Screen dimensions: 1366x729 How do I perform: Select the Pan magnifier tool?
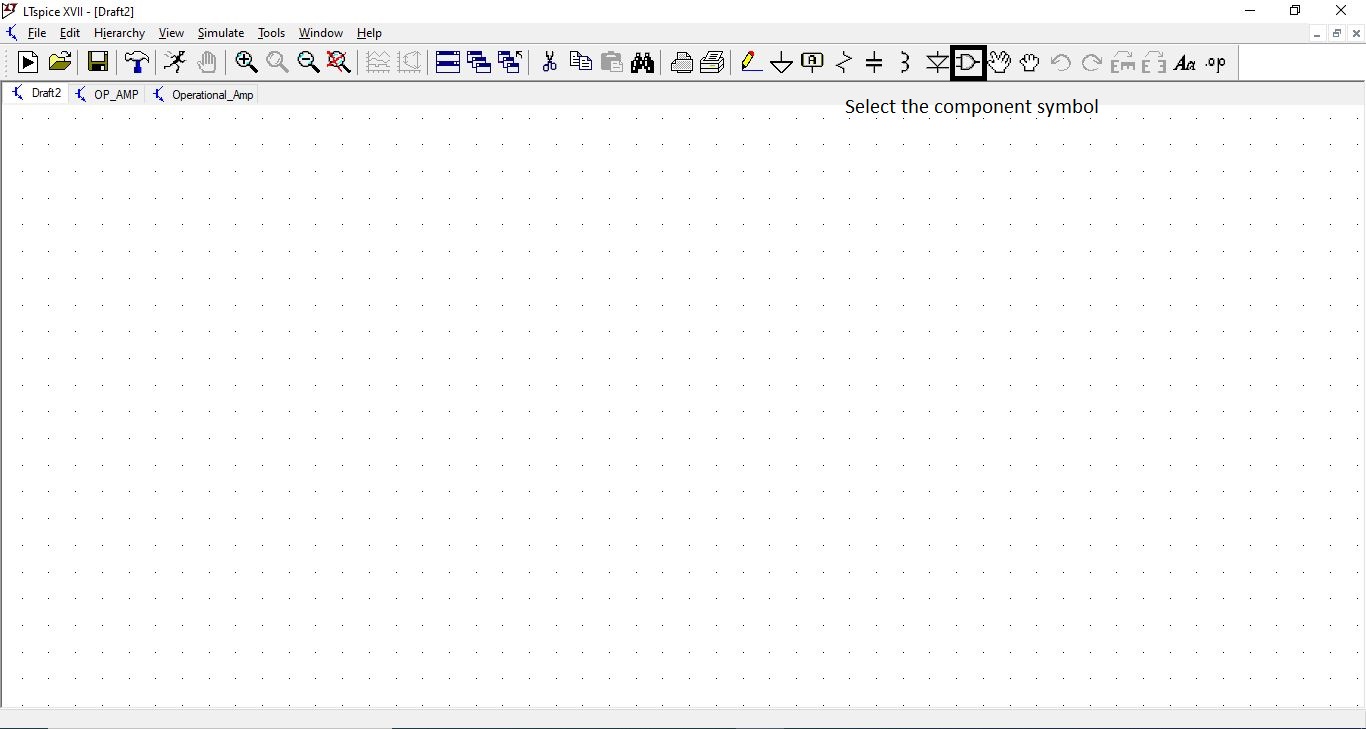(277, 63)
